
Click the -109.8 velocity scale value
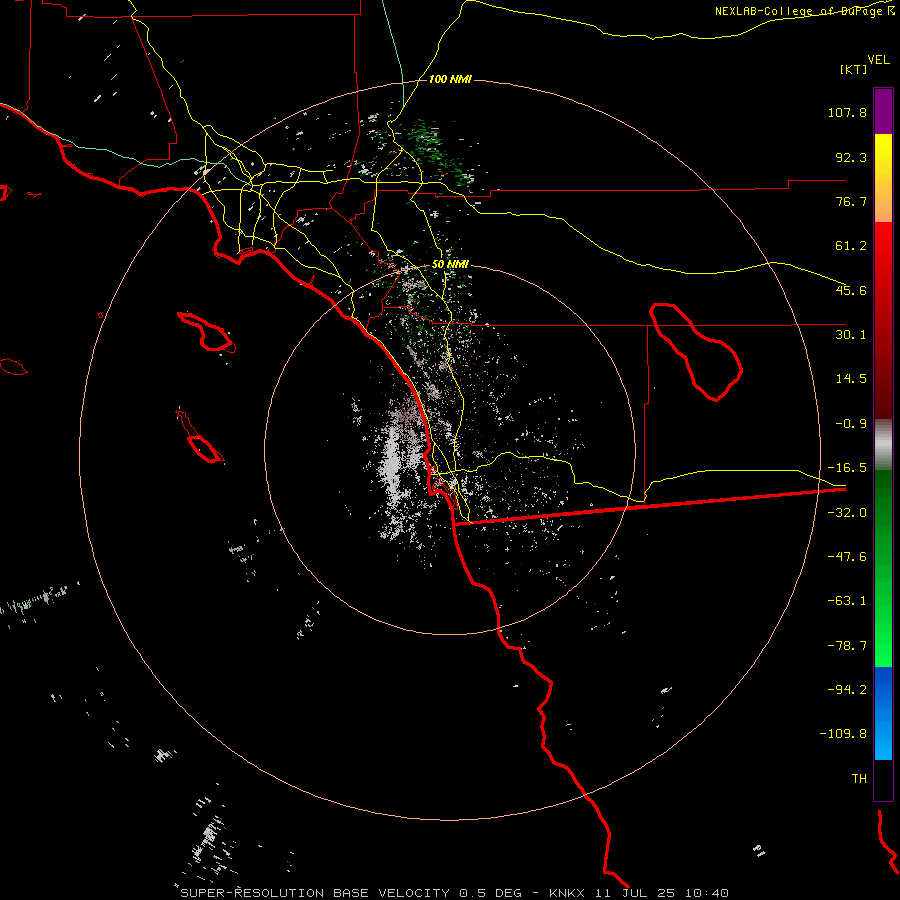(843, 734)
